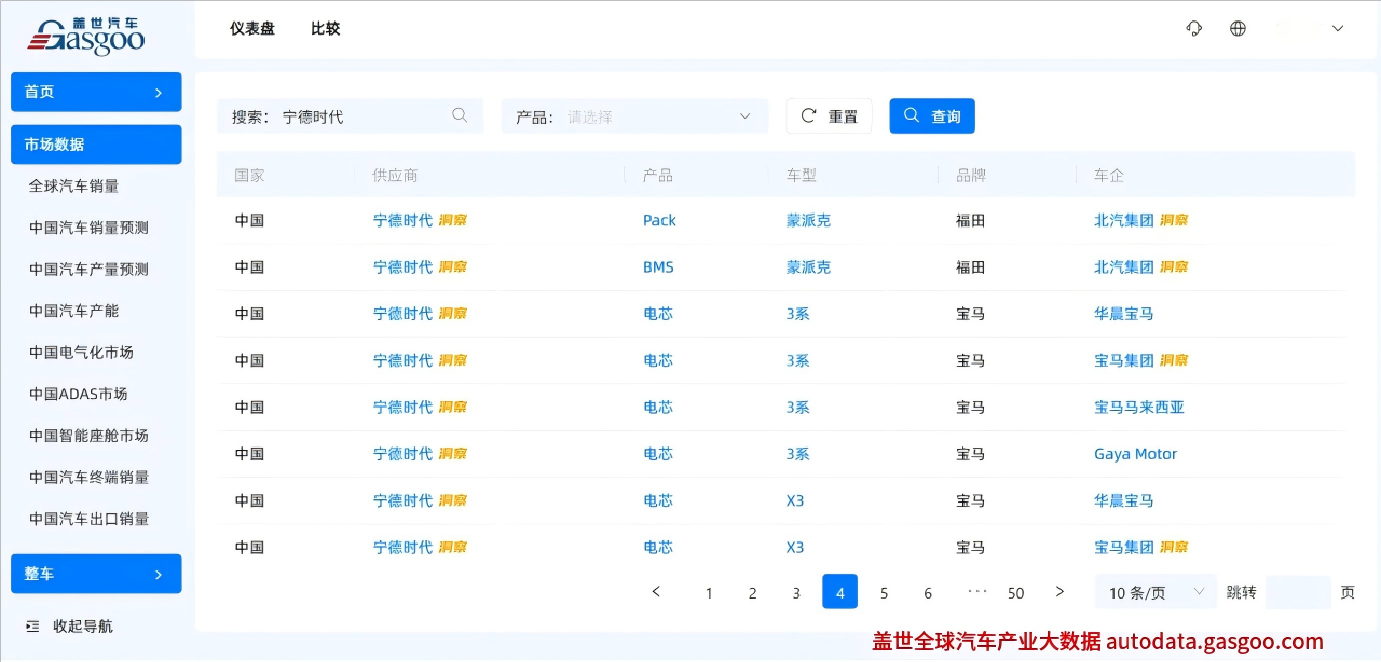
Task: Open the Gaya Motor link
Action: 1135,454
